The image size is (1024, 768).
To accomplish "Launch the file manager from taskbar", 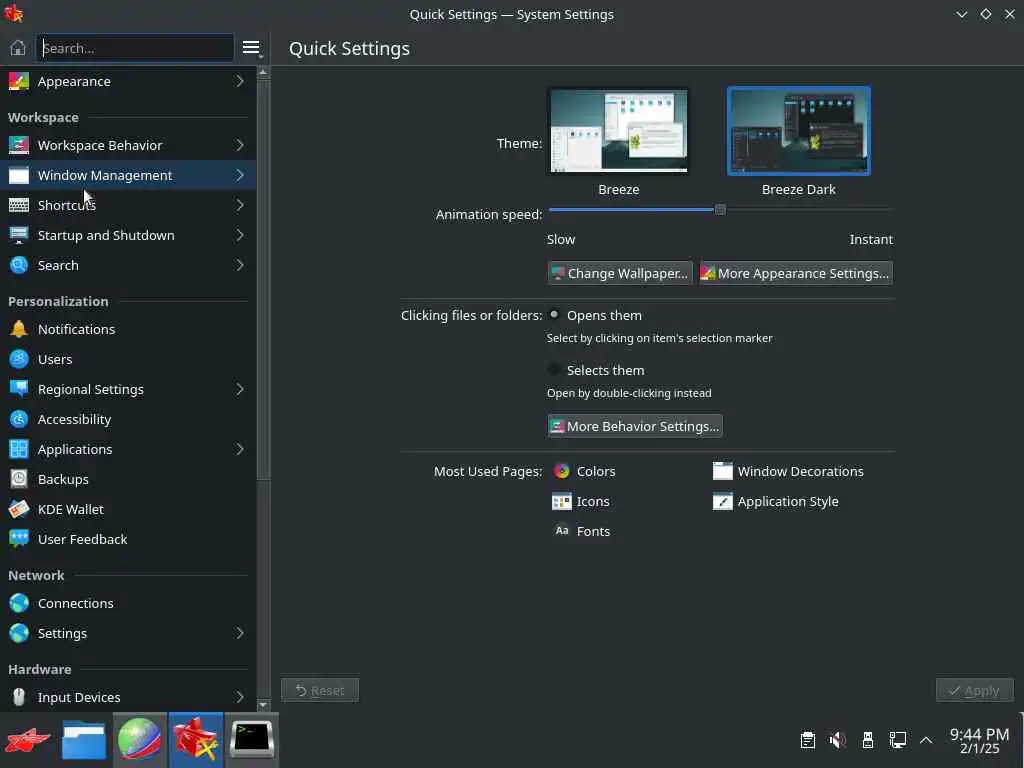I will click(x=84, y=740).
